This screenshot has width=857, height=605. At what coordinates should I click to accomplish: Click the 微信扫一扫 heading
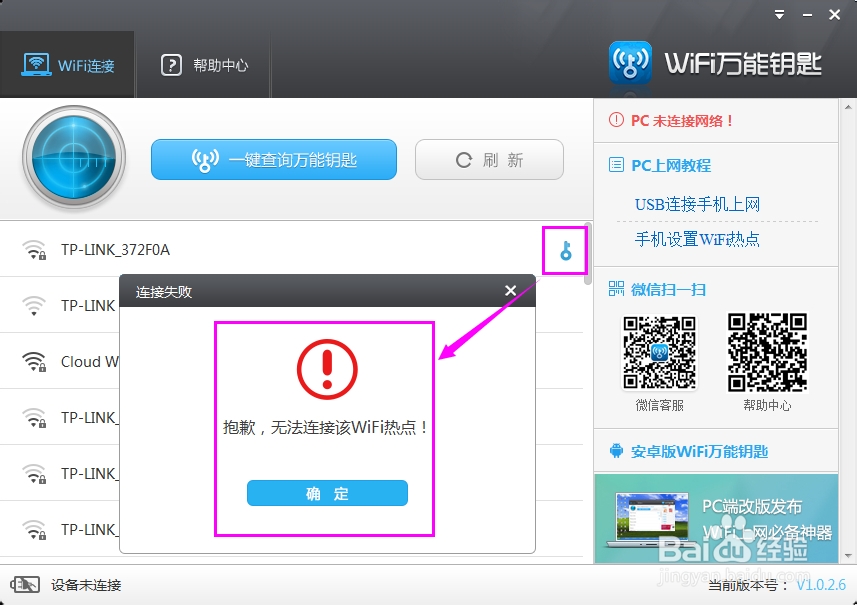tap(668, 289)
